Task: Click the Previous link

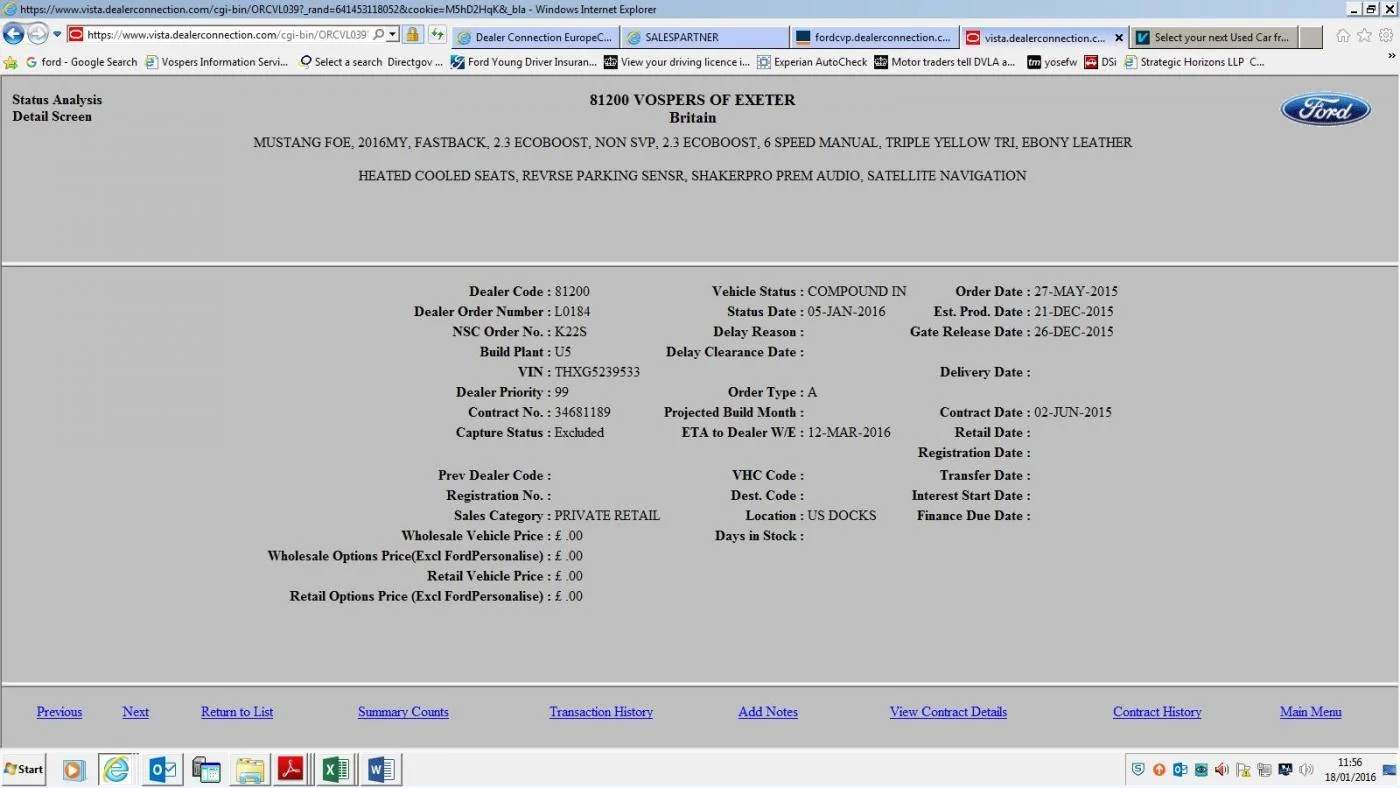Action: 59,712
